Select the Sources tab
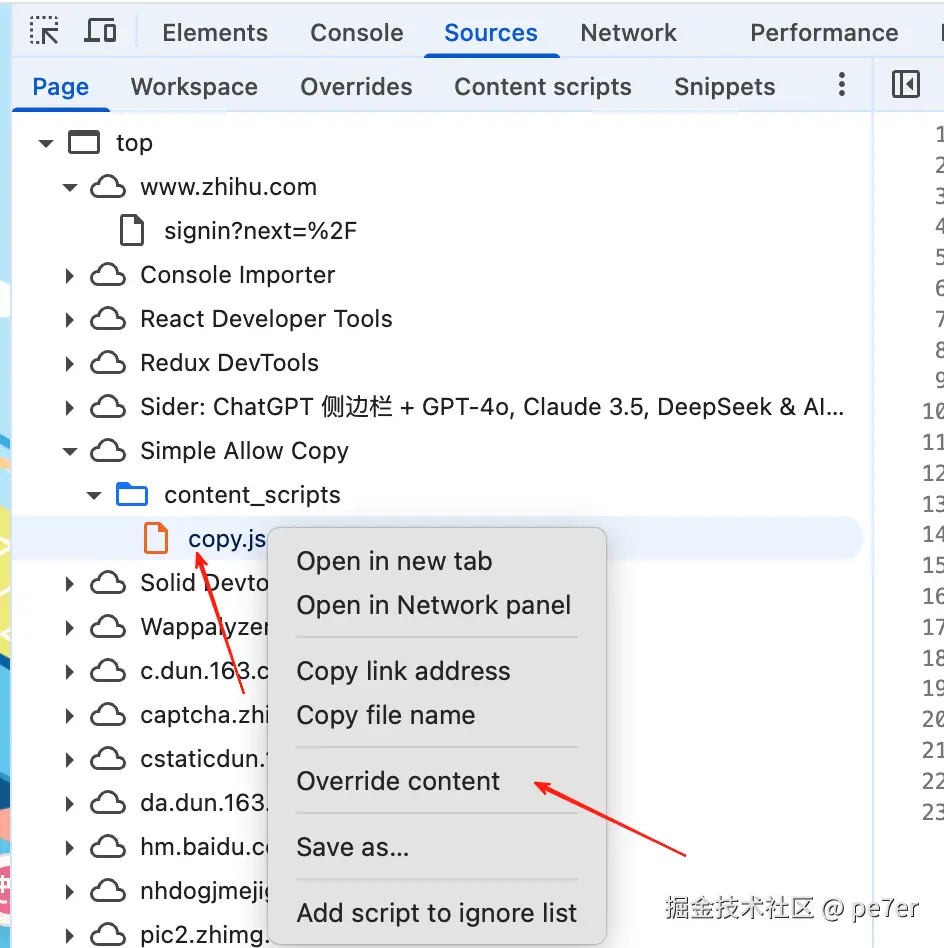This screenshot has width=944, height=948. pyautogui.click(x=491, y=33)
